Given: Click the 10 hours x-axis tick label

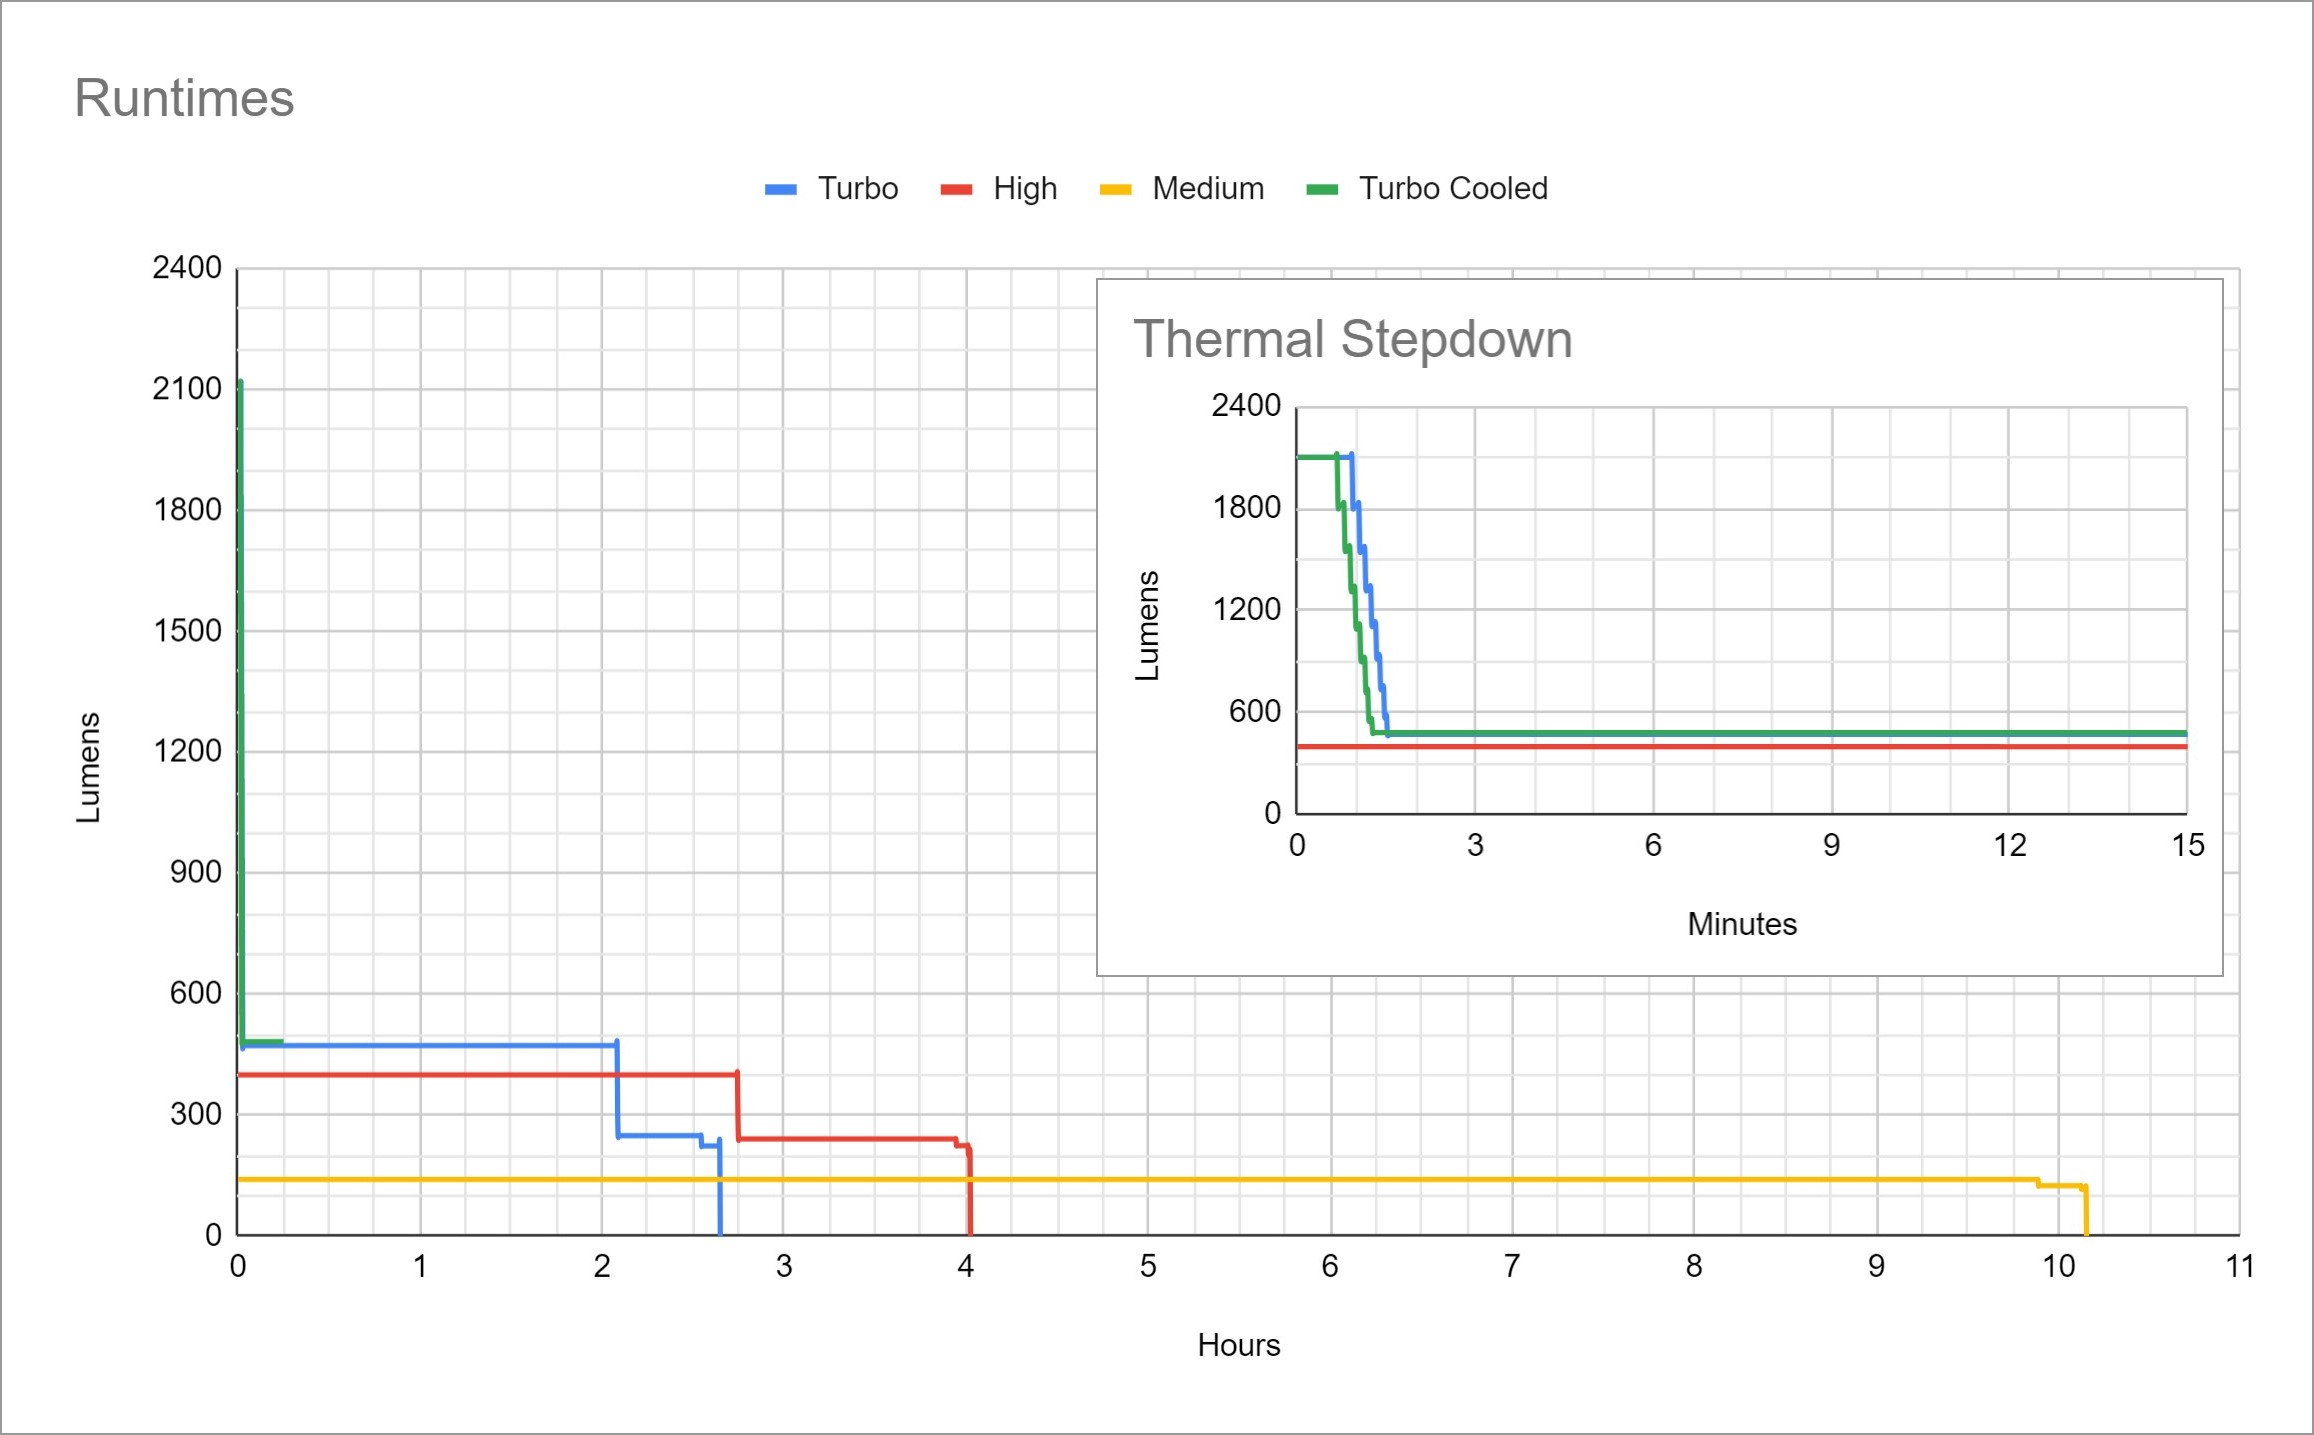Looking at the screenshot, I should coord(2058,1266).
